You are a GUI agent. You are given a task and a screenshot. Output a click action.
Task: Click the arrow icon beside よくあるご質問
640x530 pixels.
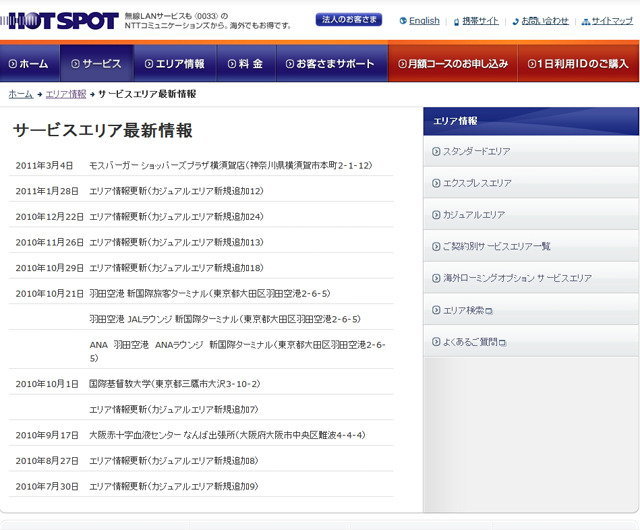coord(436,342)
